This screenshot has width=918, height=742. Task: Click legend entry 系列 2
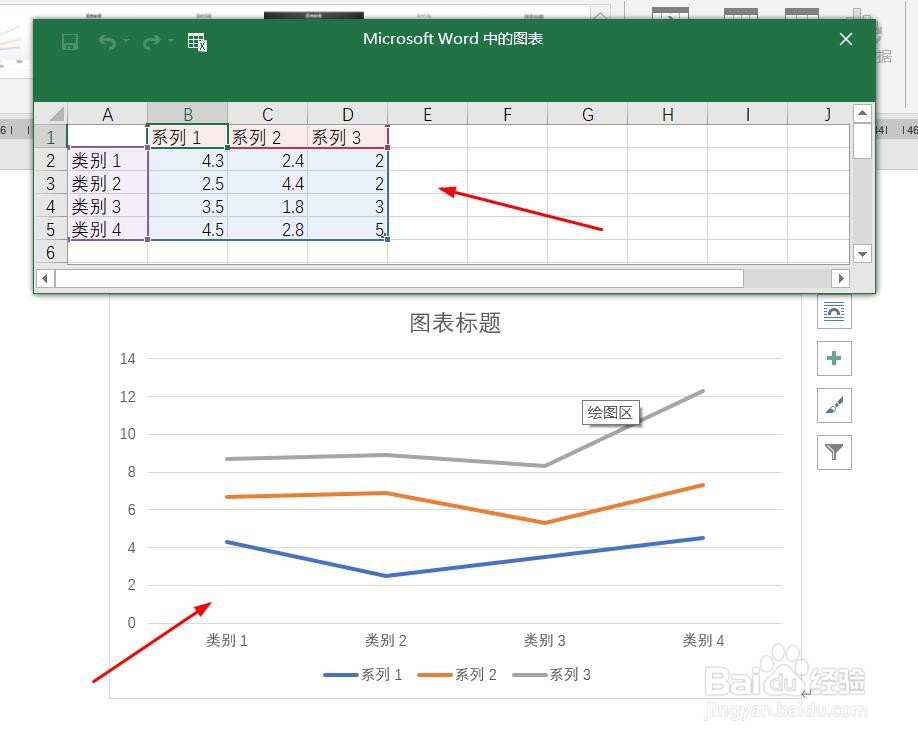[x=457, y=675]
